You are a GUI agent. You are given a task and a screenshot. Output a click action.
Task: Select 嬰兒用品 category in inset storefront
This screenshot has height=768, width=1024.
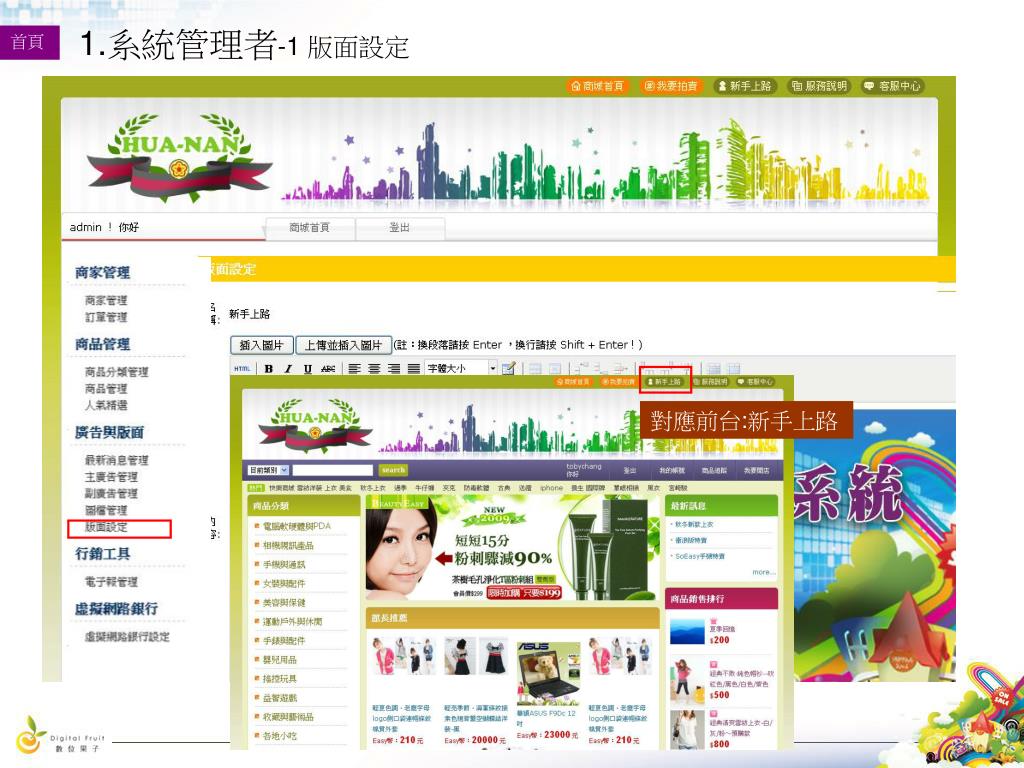pyautogui.click(x=279, y=660)
